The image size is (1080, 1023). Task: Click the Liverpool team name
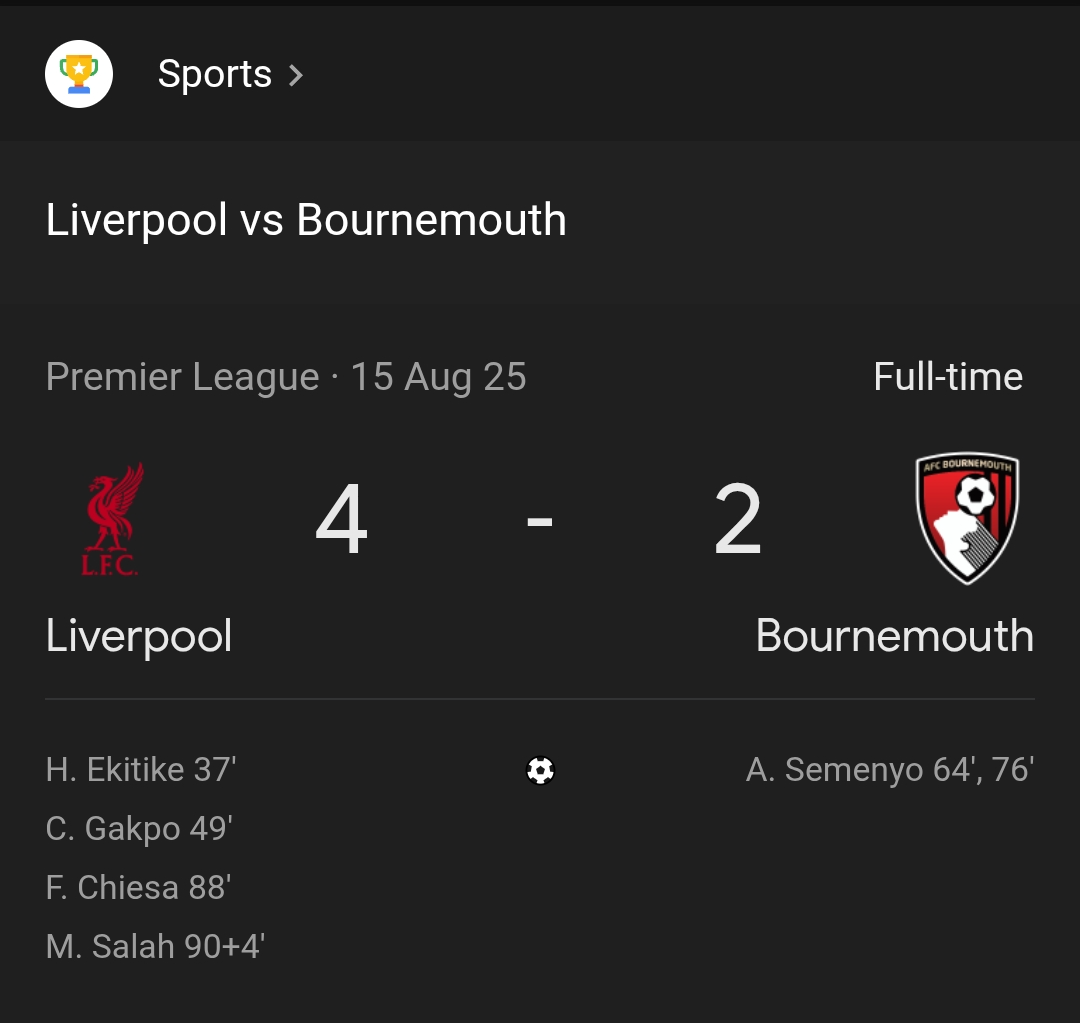137,636
